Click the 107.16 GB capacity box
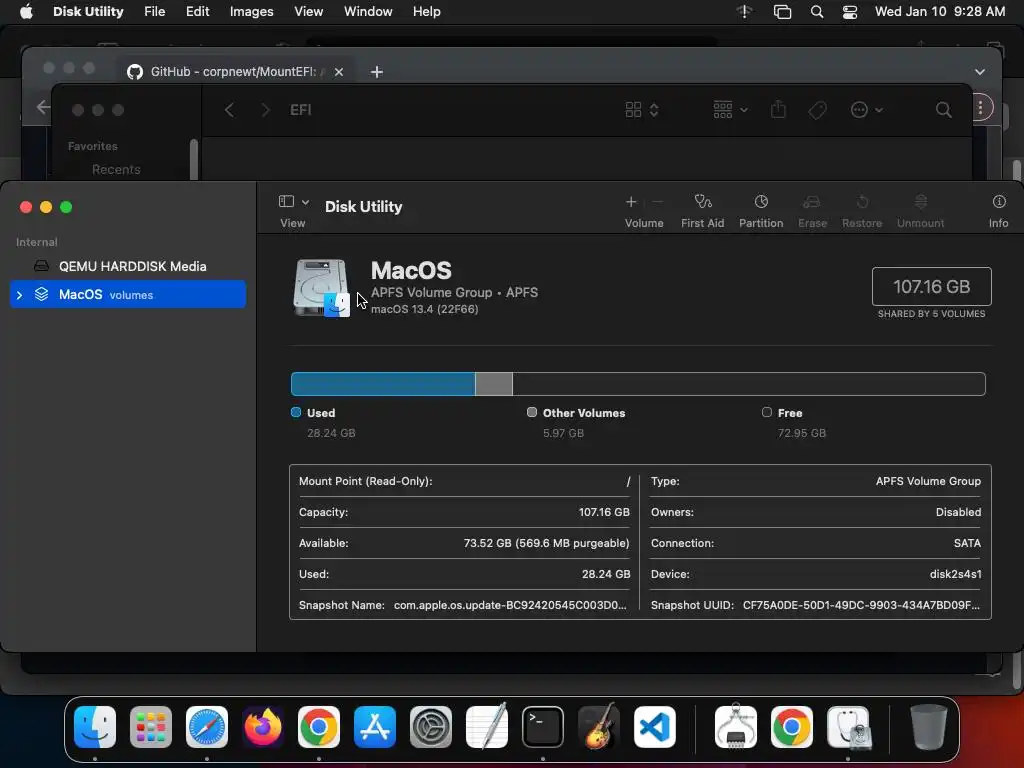The width and height of the screenshot is (1024, 768). click(x=931, y=286)
